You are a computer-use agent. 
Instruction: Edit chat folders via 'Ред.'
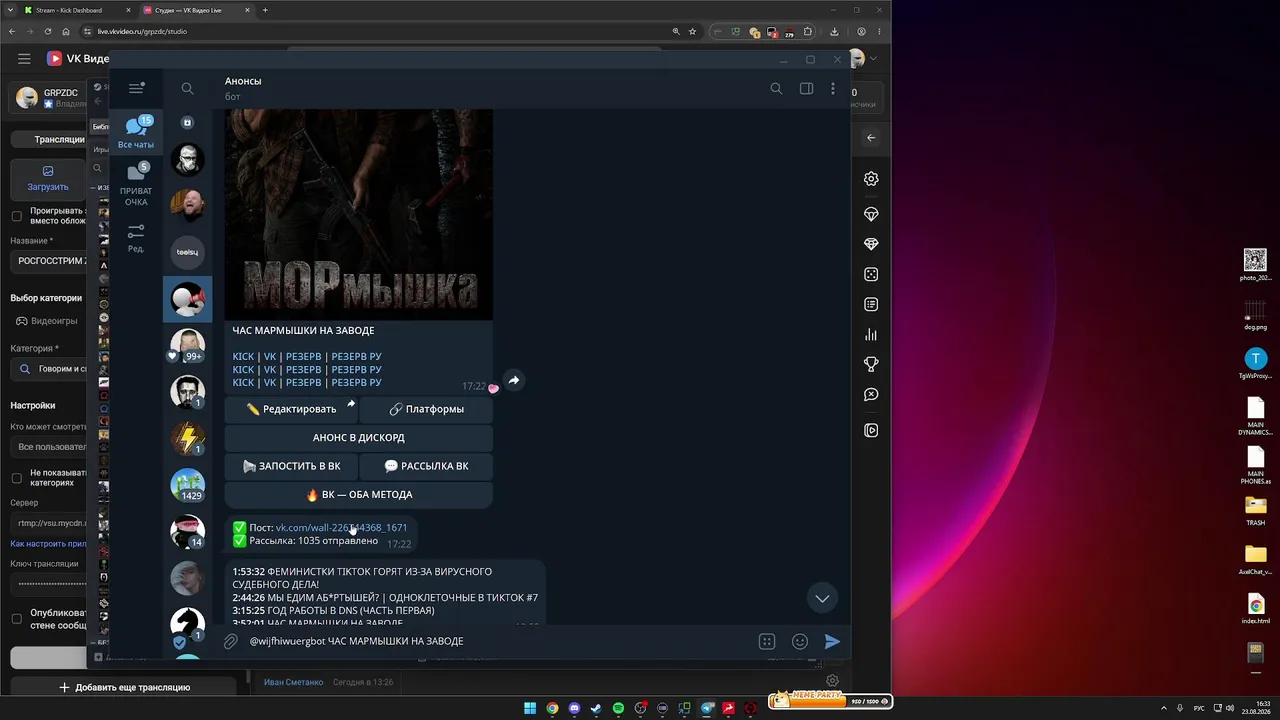click(136, 237)
